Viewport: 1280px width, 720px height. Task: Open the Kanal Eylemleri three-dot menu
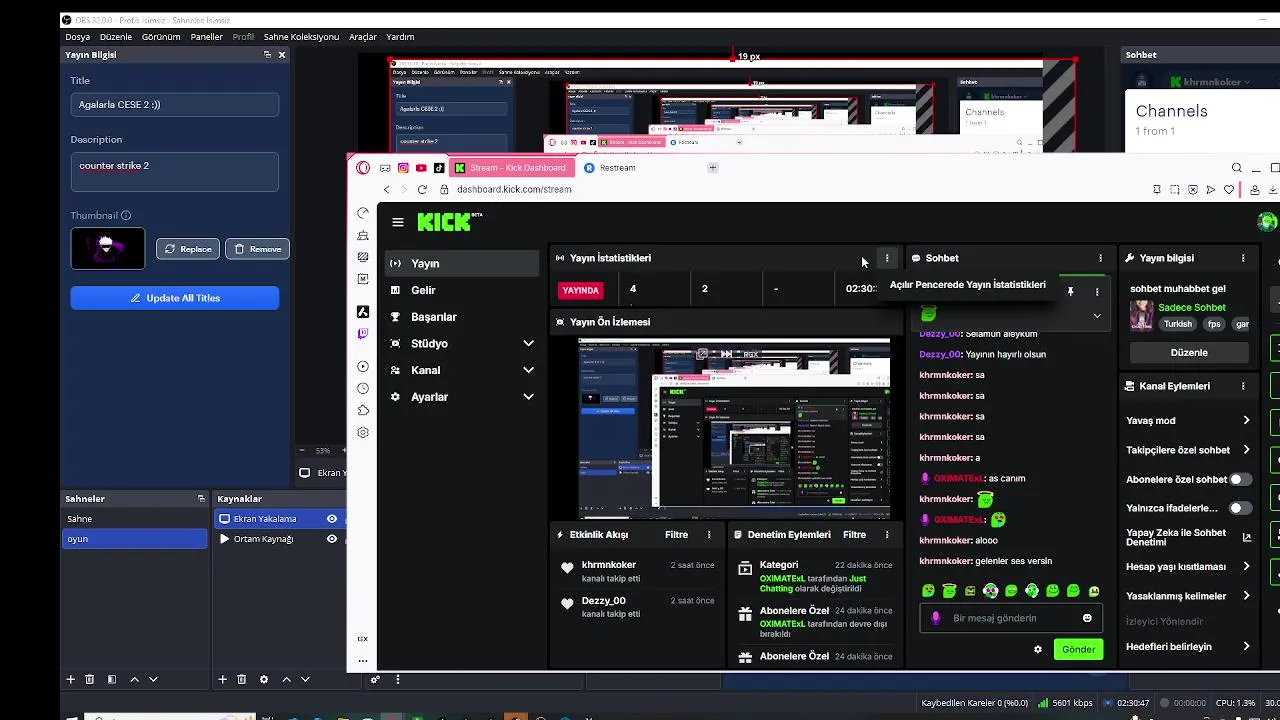pyautogui.click(x=1243, y=386)
